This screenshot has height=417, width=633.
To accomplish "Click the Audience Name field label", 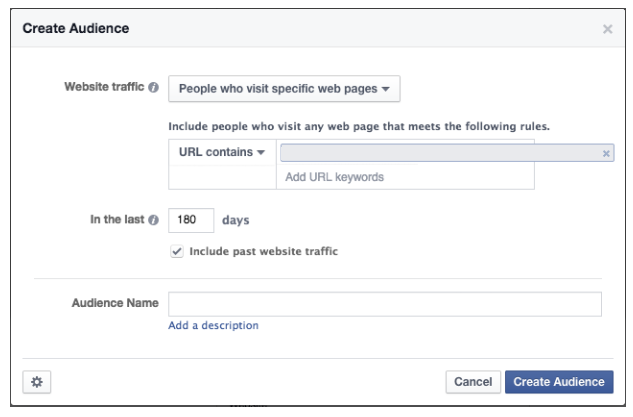I will (115, 303).
